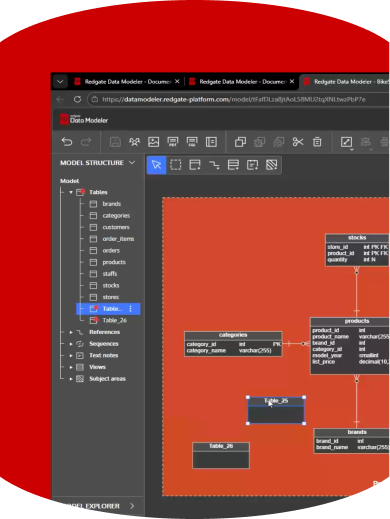The image size is (390, 519).
Task: Open the documentation report icon
Action: 211,142
